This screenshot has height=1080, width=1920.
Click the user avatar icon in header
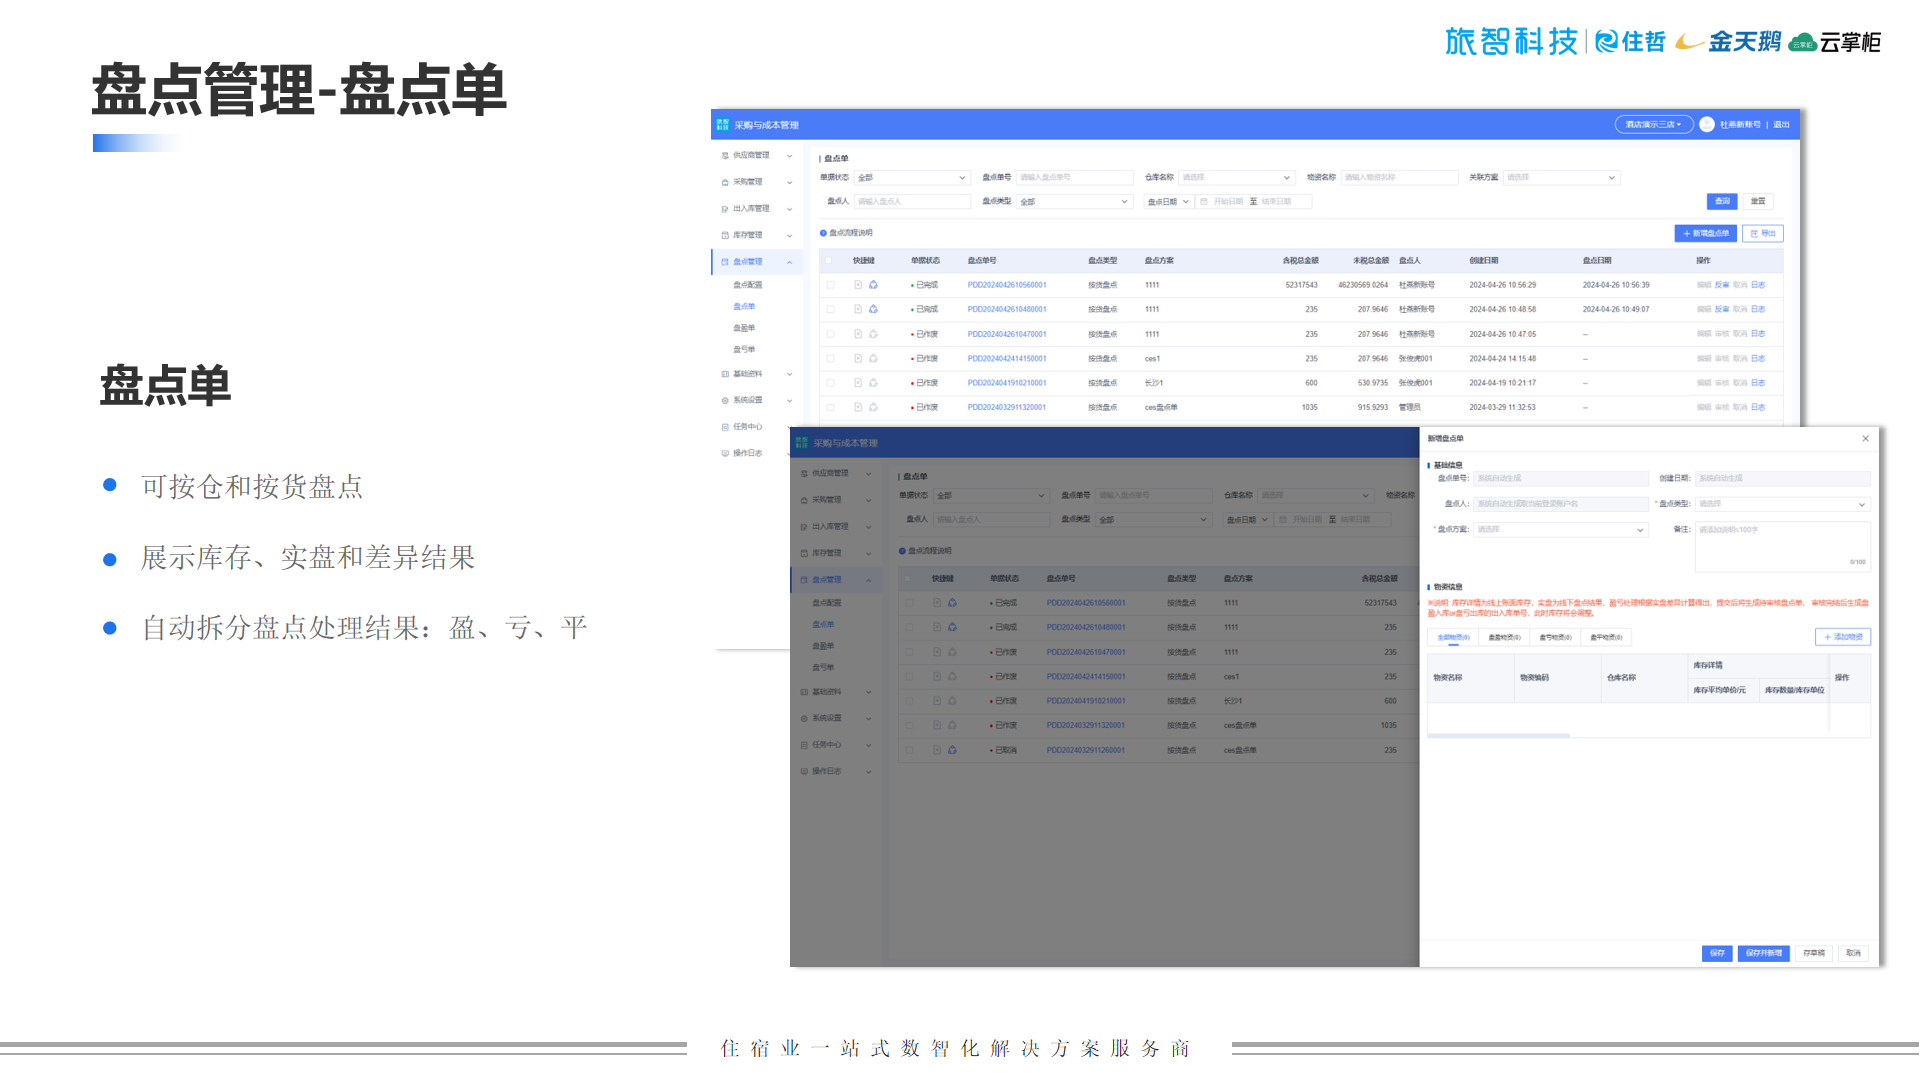click(x=1707, y=125)
